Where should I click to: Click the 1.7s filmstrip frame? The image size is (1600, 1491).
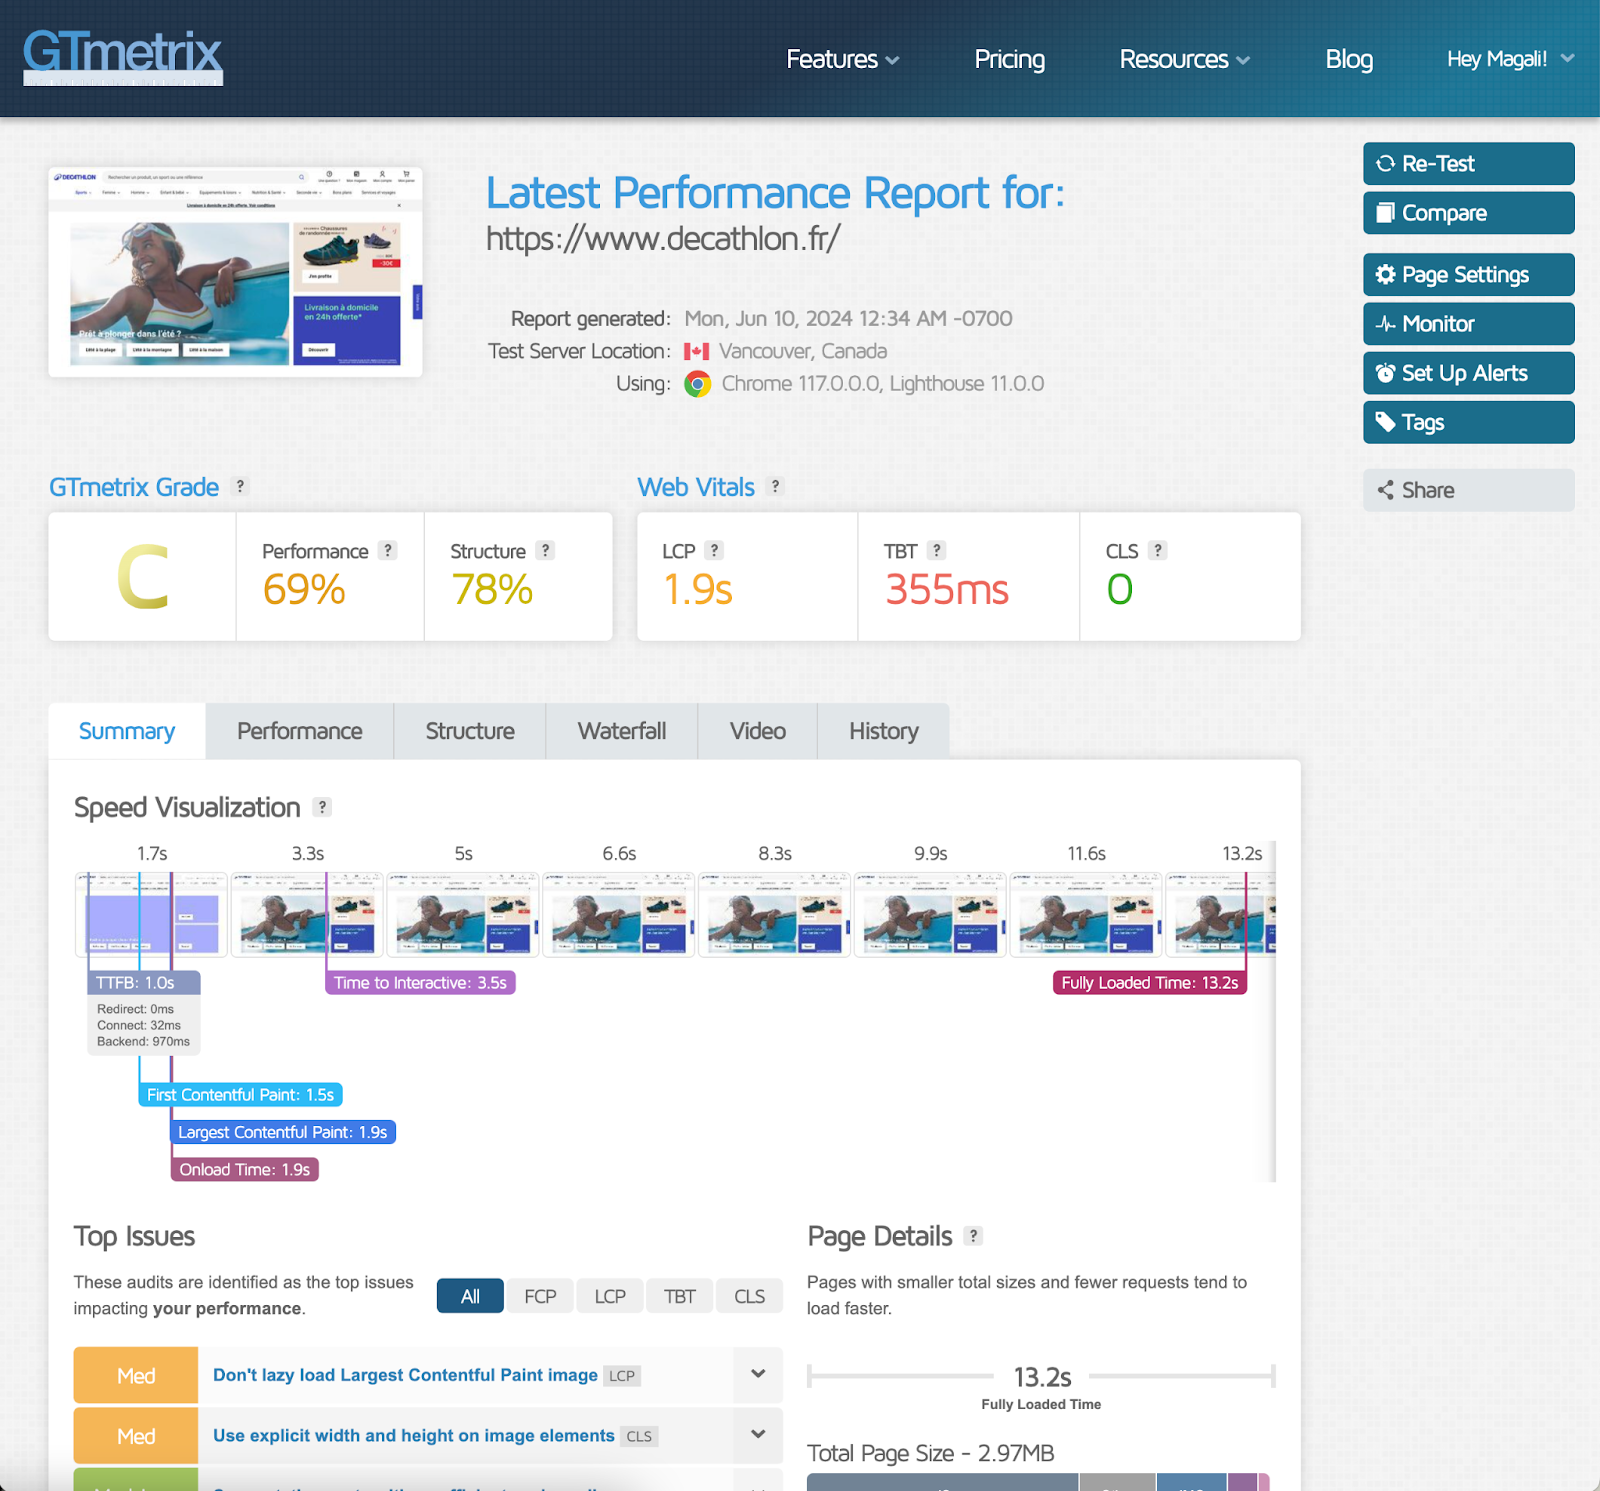[x=152, y=914]
